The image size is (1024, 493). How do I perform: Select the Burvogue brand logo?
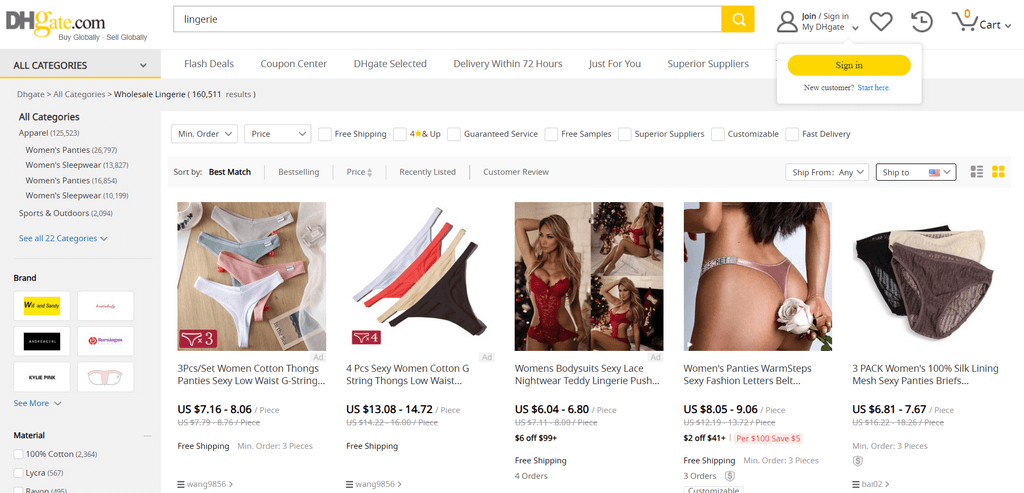[105, 341]
